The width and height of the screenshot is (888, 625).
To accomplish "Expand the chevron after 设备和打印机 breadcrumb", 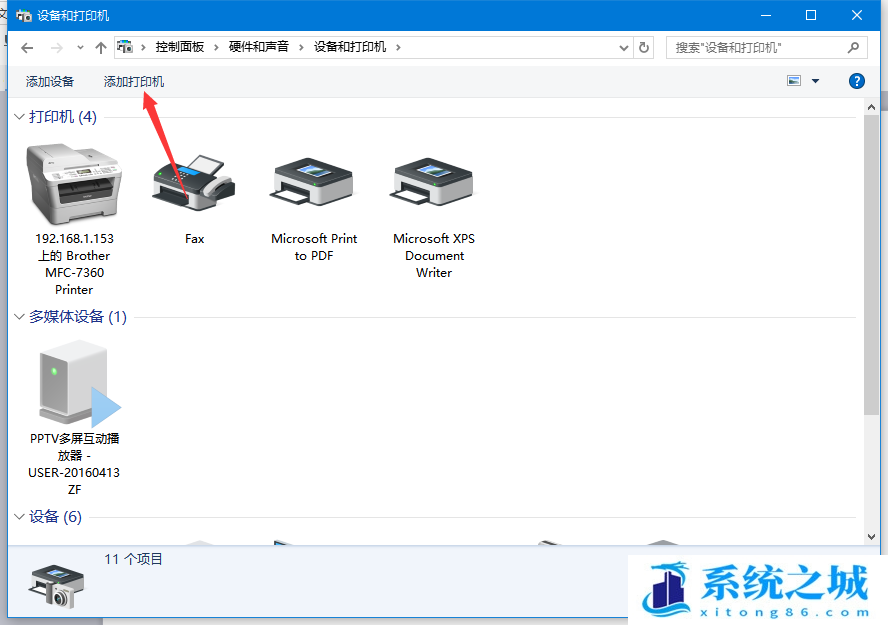I will coord(398,48).
